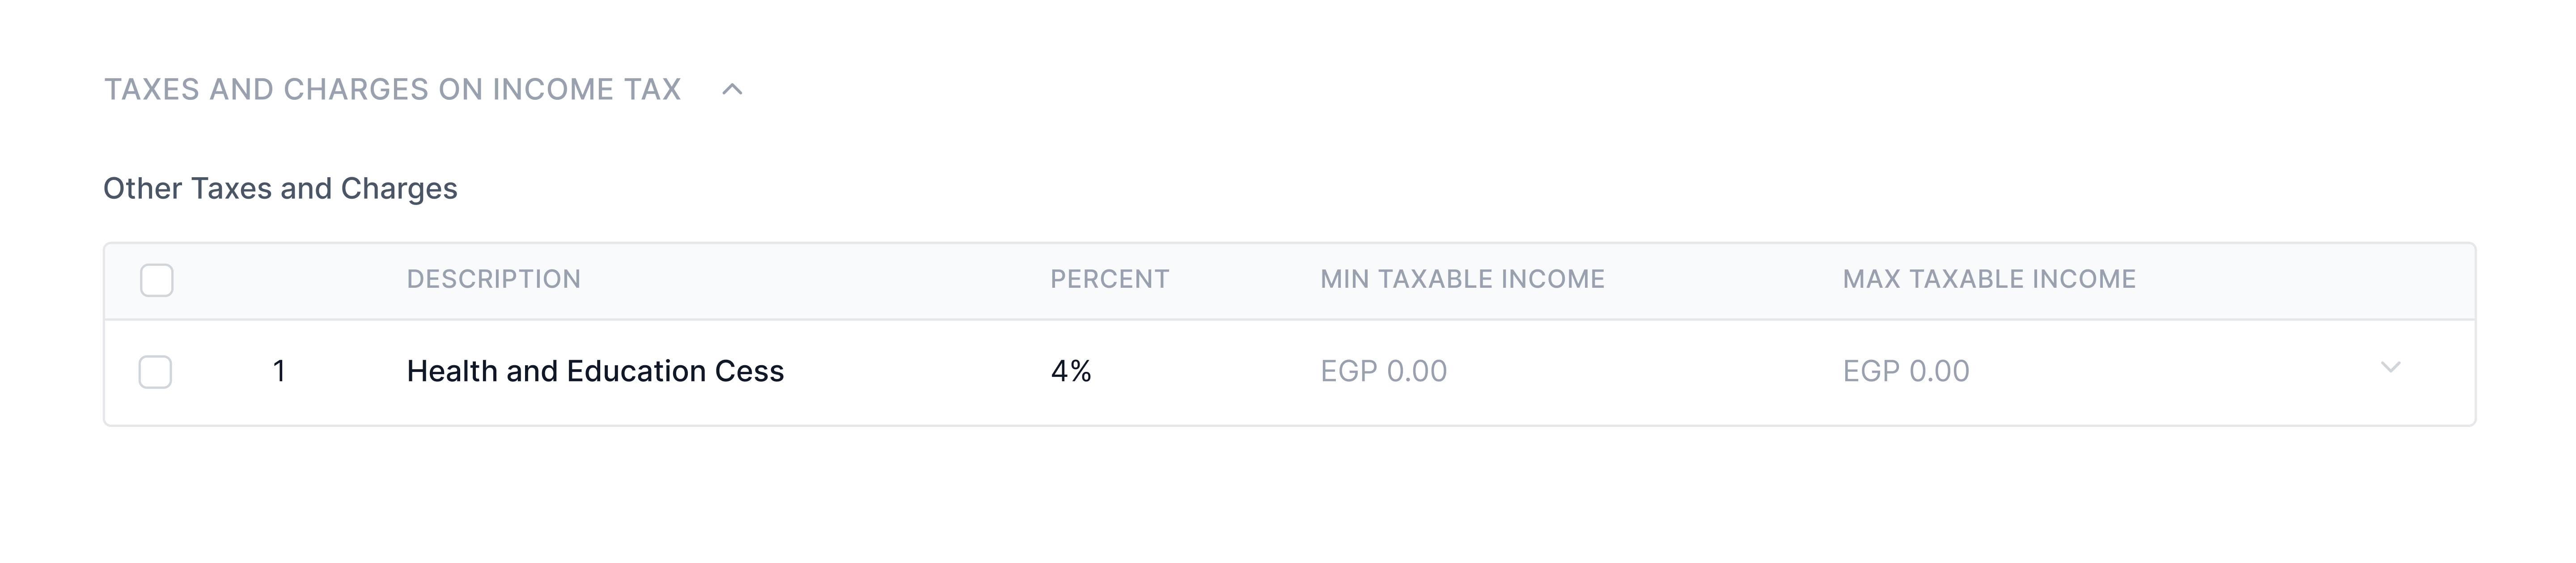Screen dimensions: 2576x563
Task: Open the row 1 edit chevron dropdown
Action: [x=2390, y=368]
